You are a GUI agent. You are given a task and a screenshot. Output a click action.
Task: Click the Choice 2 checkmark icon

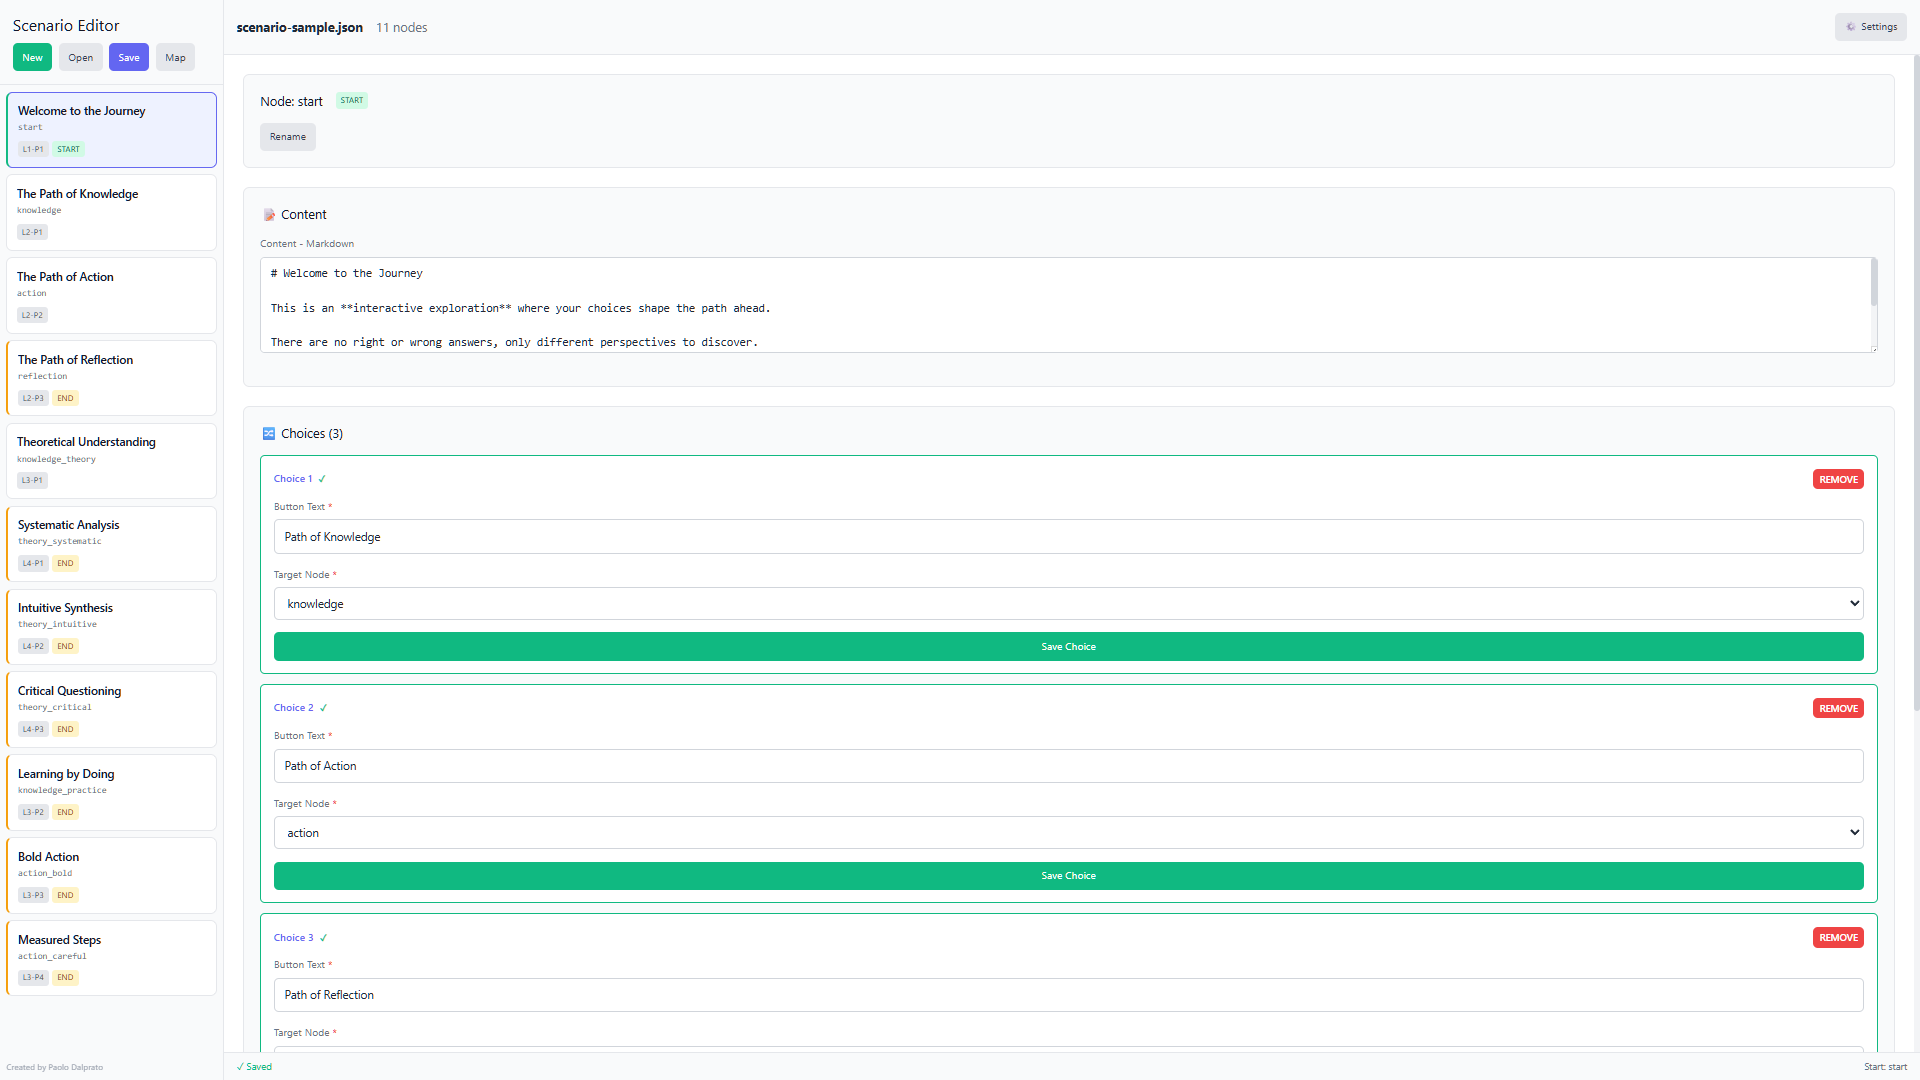[x=323, y=708]
